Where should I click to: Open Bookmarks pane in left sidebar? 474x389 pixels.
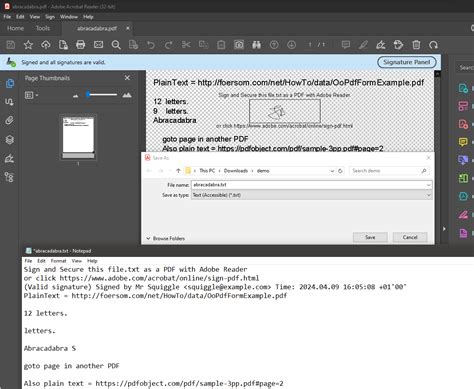10,102
